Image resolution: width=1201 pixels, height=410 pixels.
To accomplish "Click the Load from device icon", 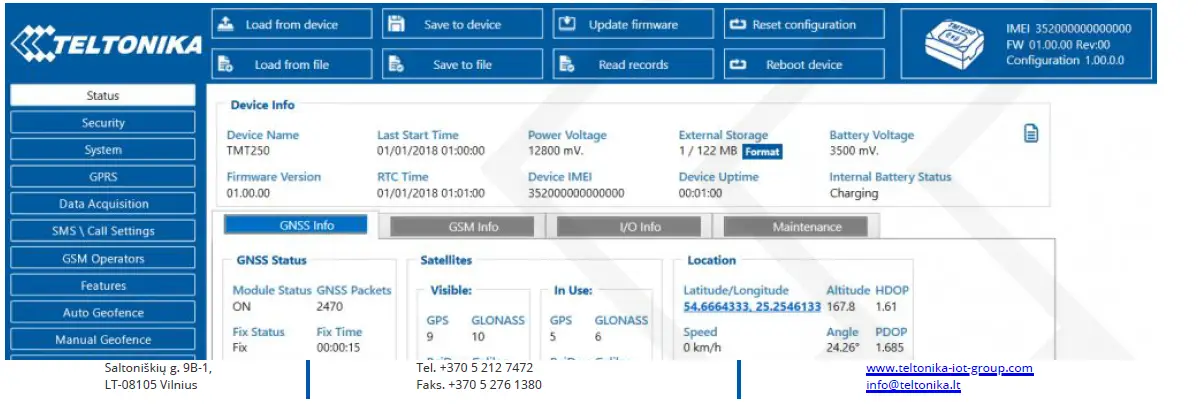I will point(226,24).
